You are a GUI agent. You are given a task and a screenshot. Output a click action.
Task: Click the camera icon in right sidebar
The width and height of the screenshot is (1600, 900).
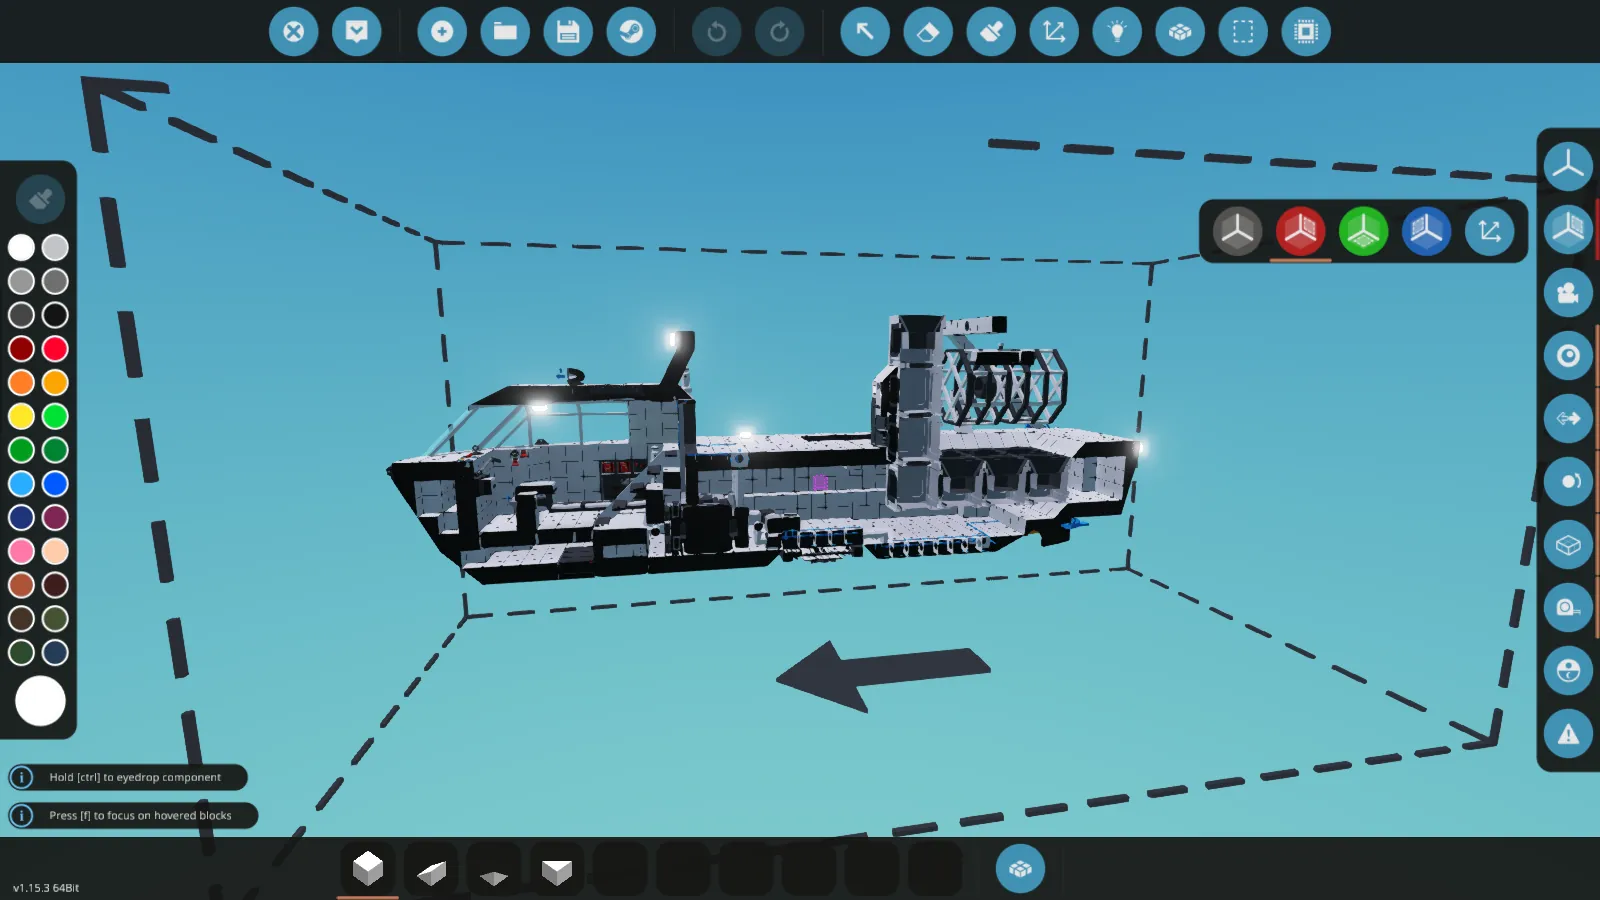coord(1568,292)
